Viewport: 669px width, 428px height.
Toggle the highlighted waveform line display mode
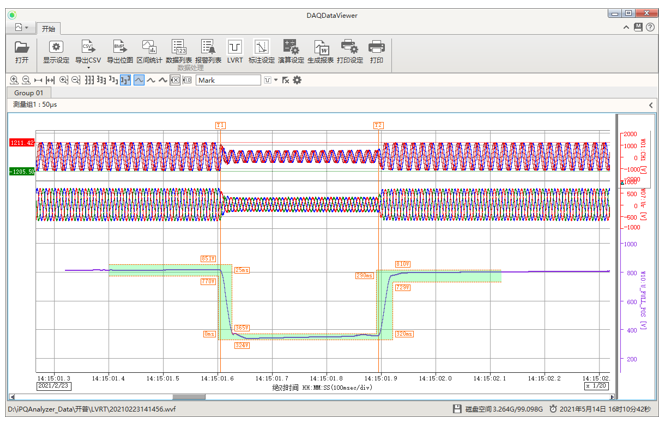pyautogui.click(x=139, y=80)
